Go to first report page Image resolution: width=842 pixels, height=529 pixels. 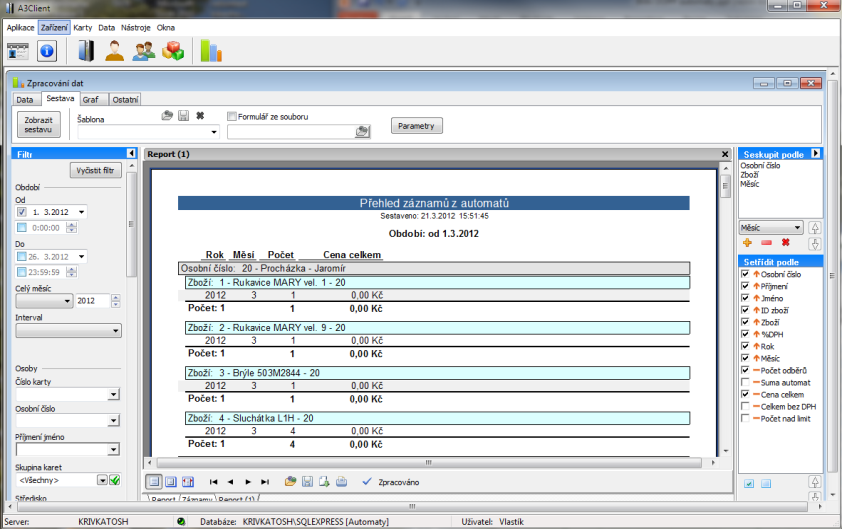(x=213, y=482)
